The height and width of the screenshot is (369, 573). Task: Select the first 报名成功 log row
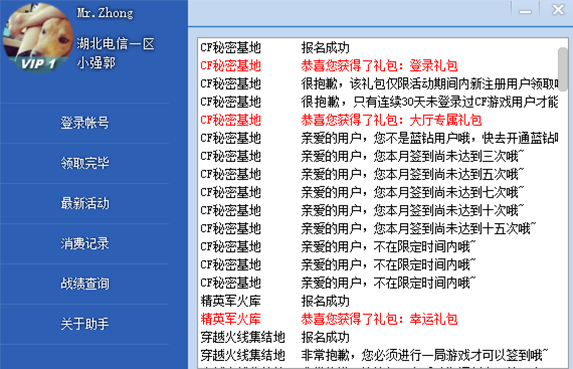[x=379, y=48]
